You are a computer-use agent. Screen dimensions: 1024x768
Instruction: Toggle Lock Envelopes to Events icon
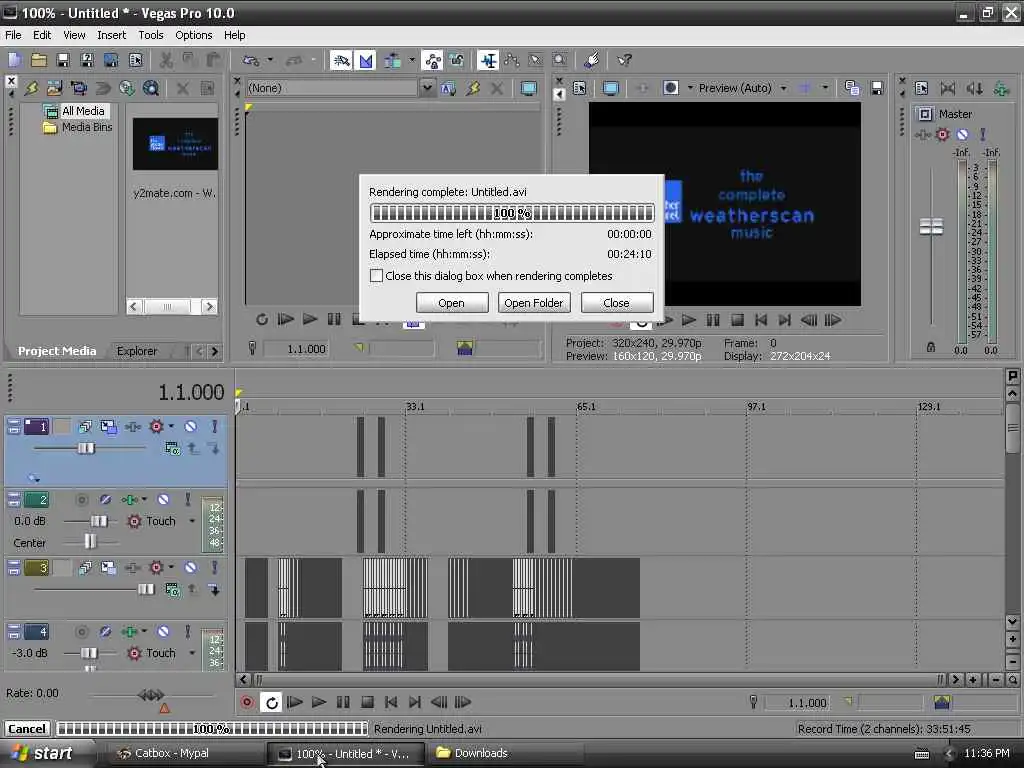click(x=432, y=61)
